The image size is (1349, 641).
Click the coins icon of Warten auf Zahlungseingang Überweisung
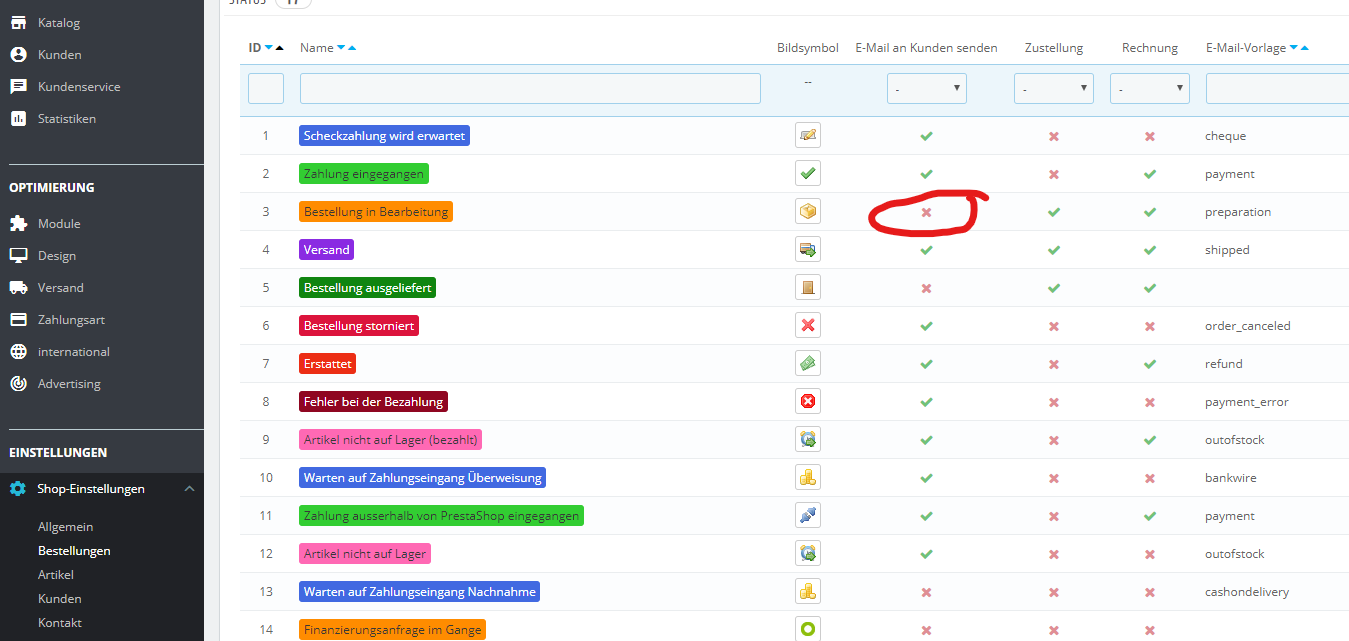[x=808, y=477]
